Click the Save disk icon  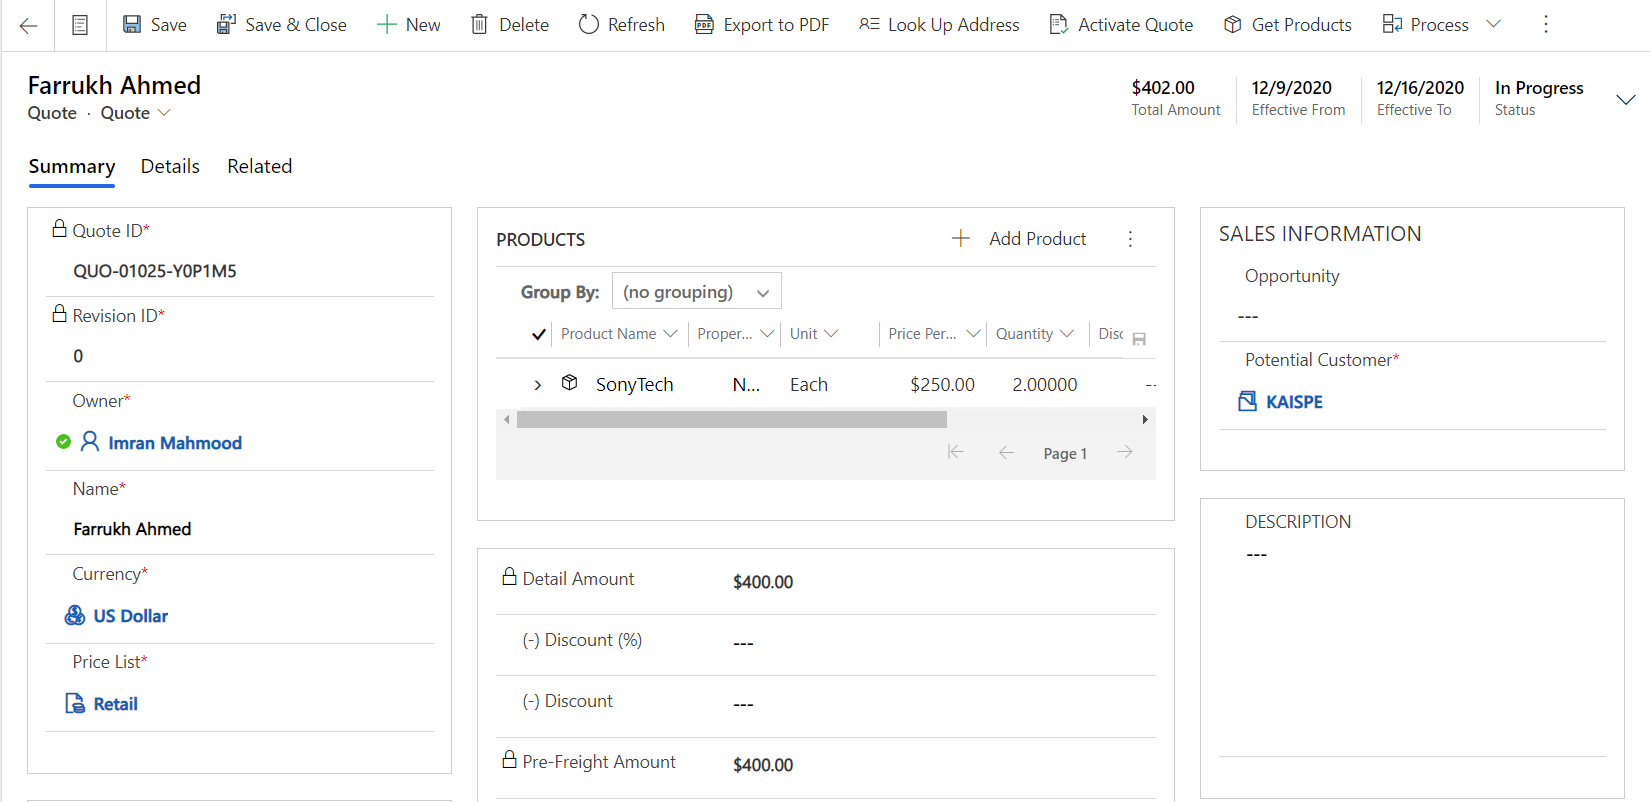pos(132,25)
